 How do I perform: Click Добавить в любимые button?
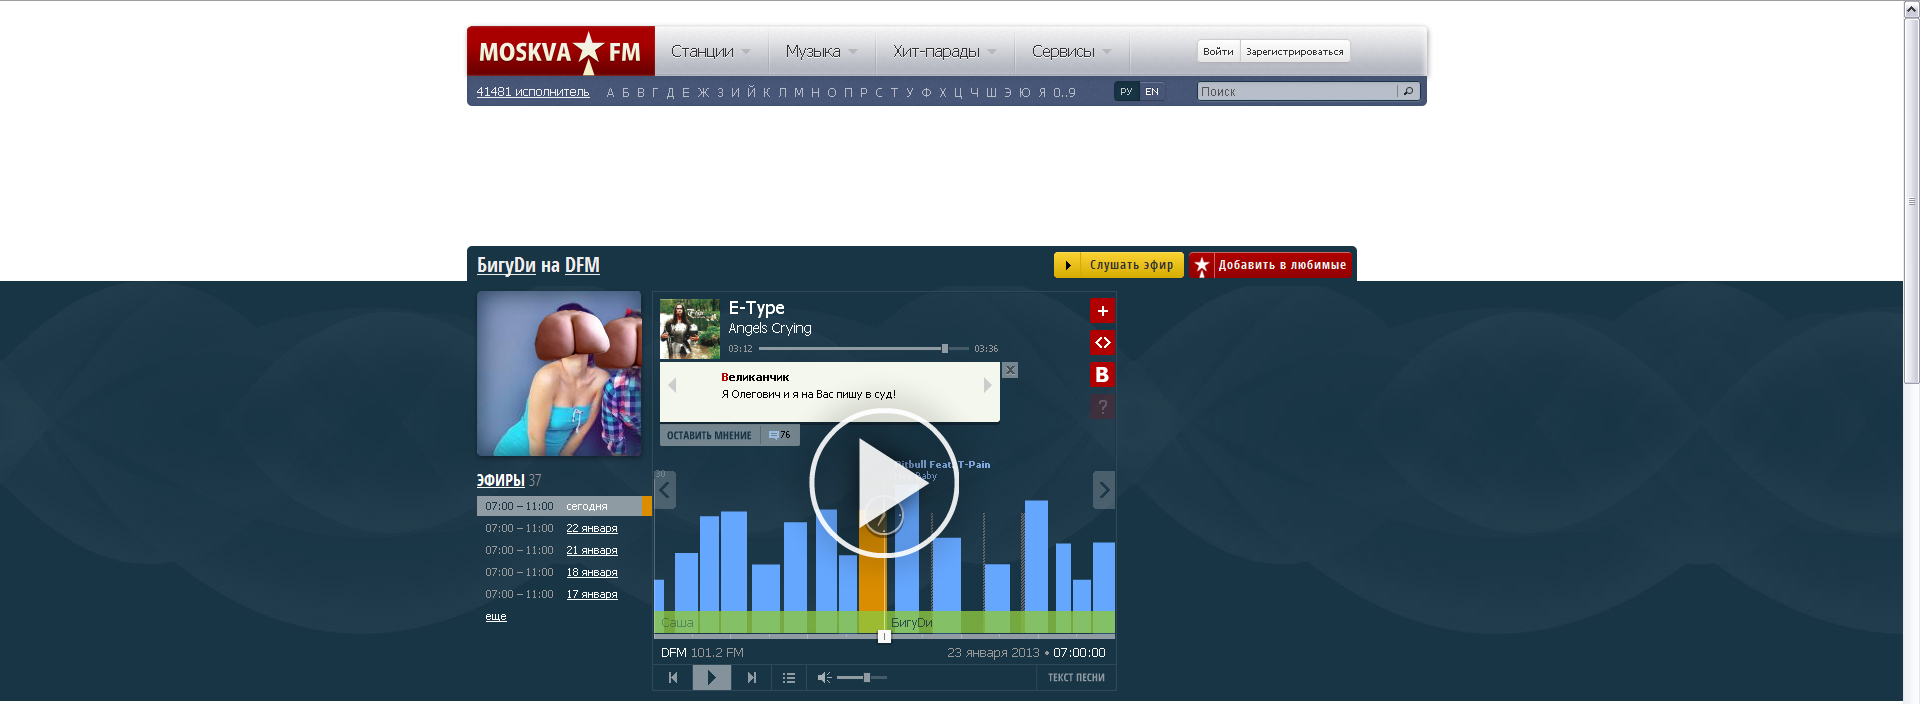(x=1271, y=265)
